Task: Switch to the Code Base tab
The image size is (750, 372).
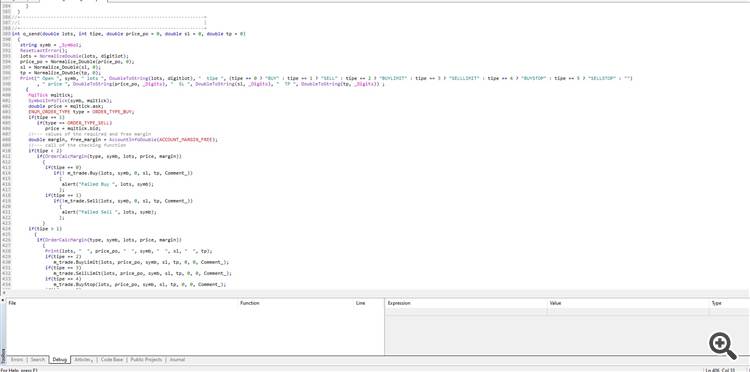Action: pos(112,360)
